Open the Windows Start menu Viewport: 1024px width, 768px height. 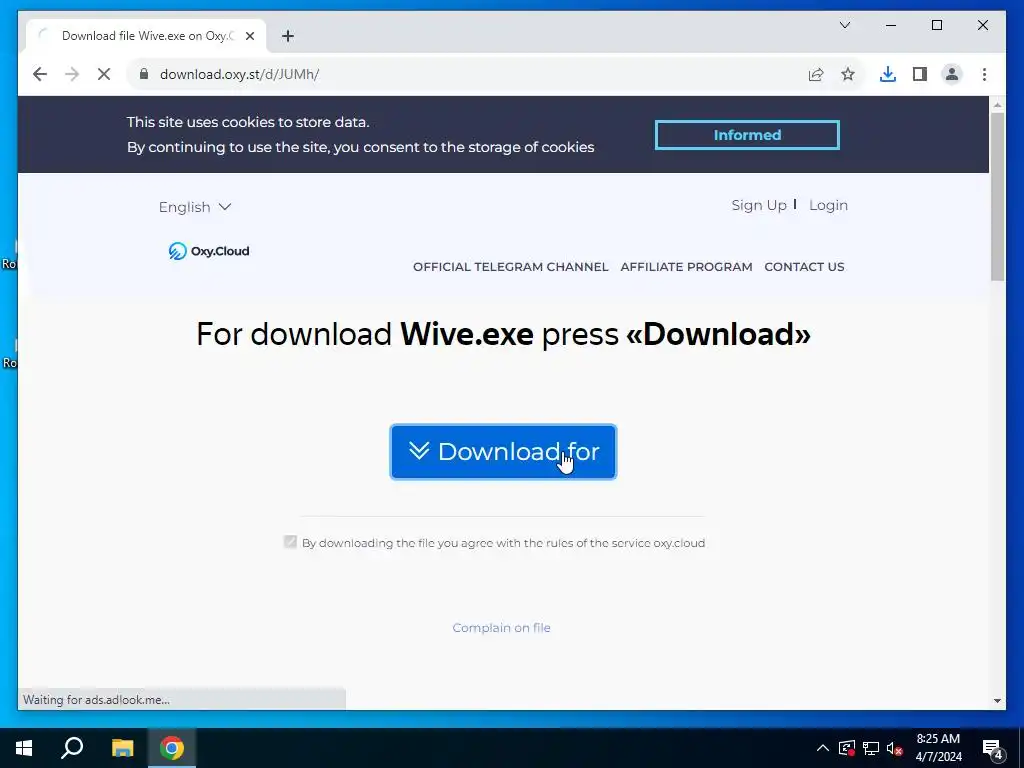click(24, 748)
